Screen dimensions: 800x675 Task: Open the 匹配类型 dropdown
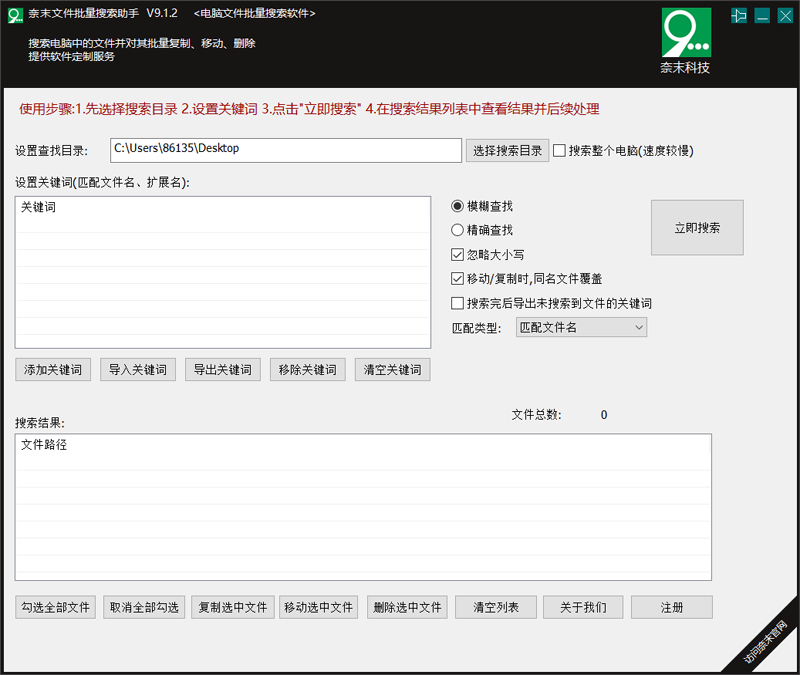point(581,327)
